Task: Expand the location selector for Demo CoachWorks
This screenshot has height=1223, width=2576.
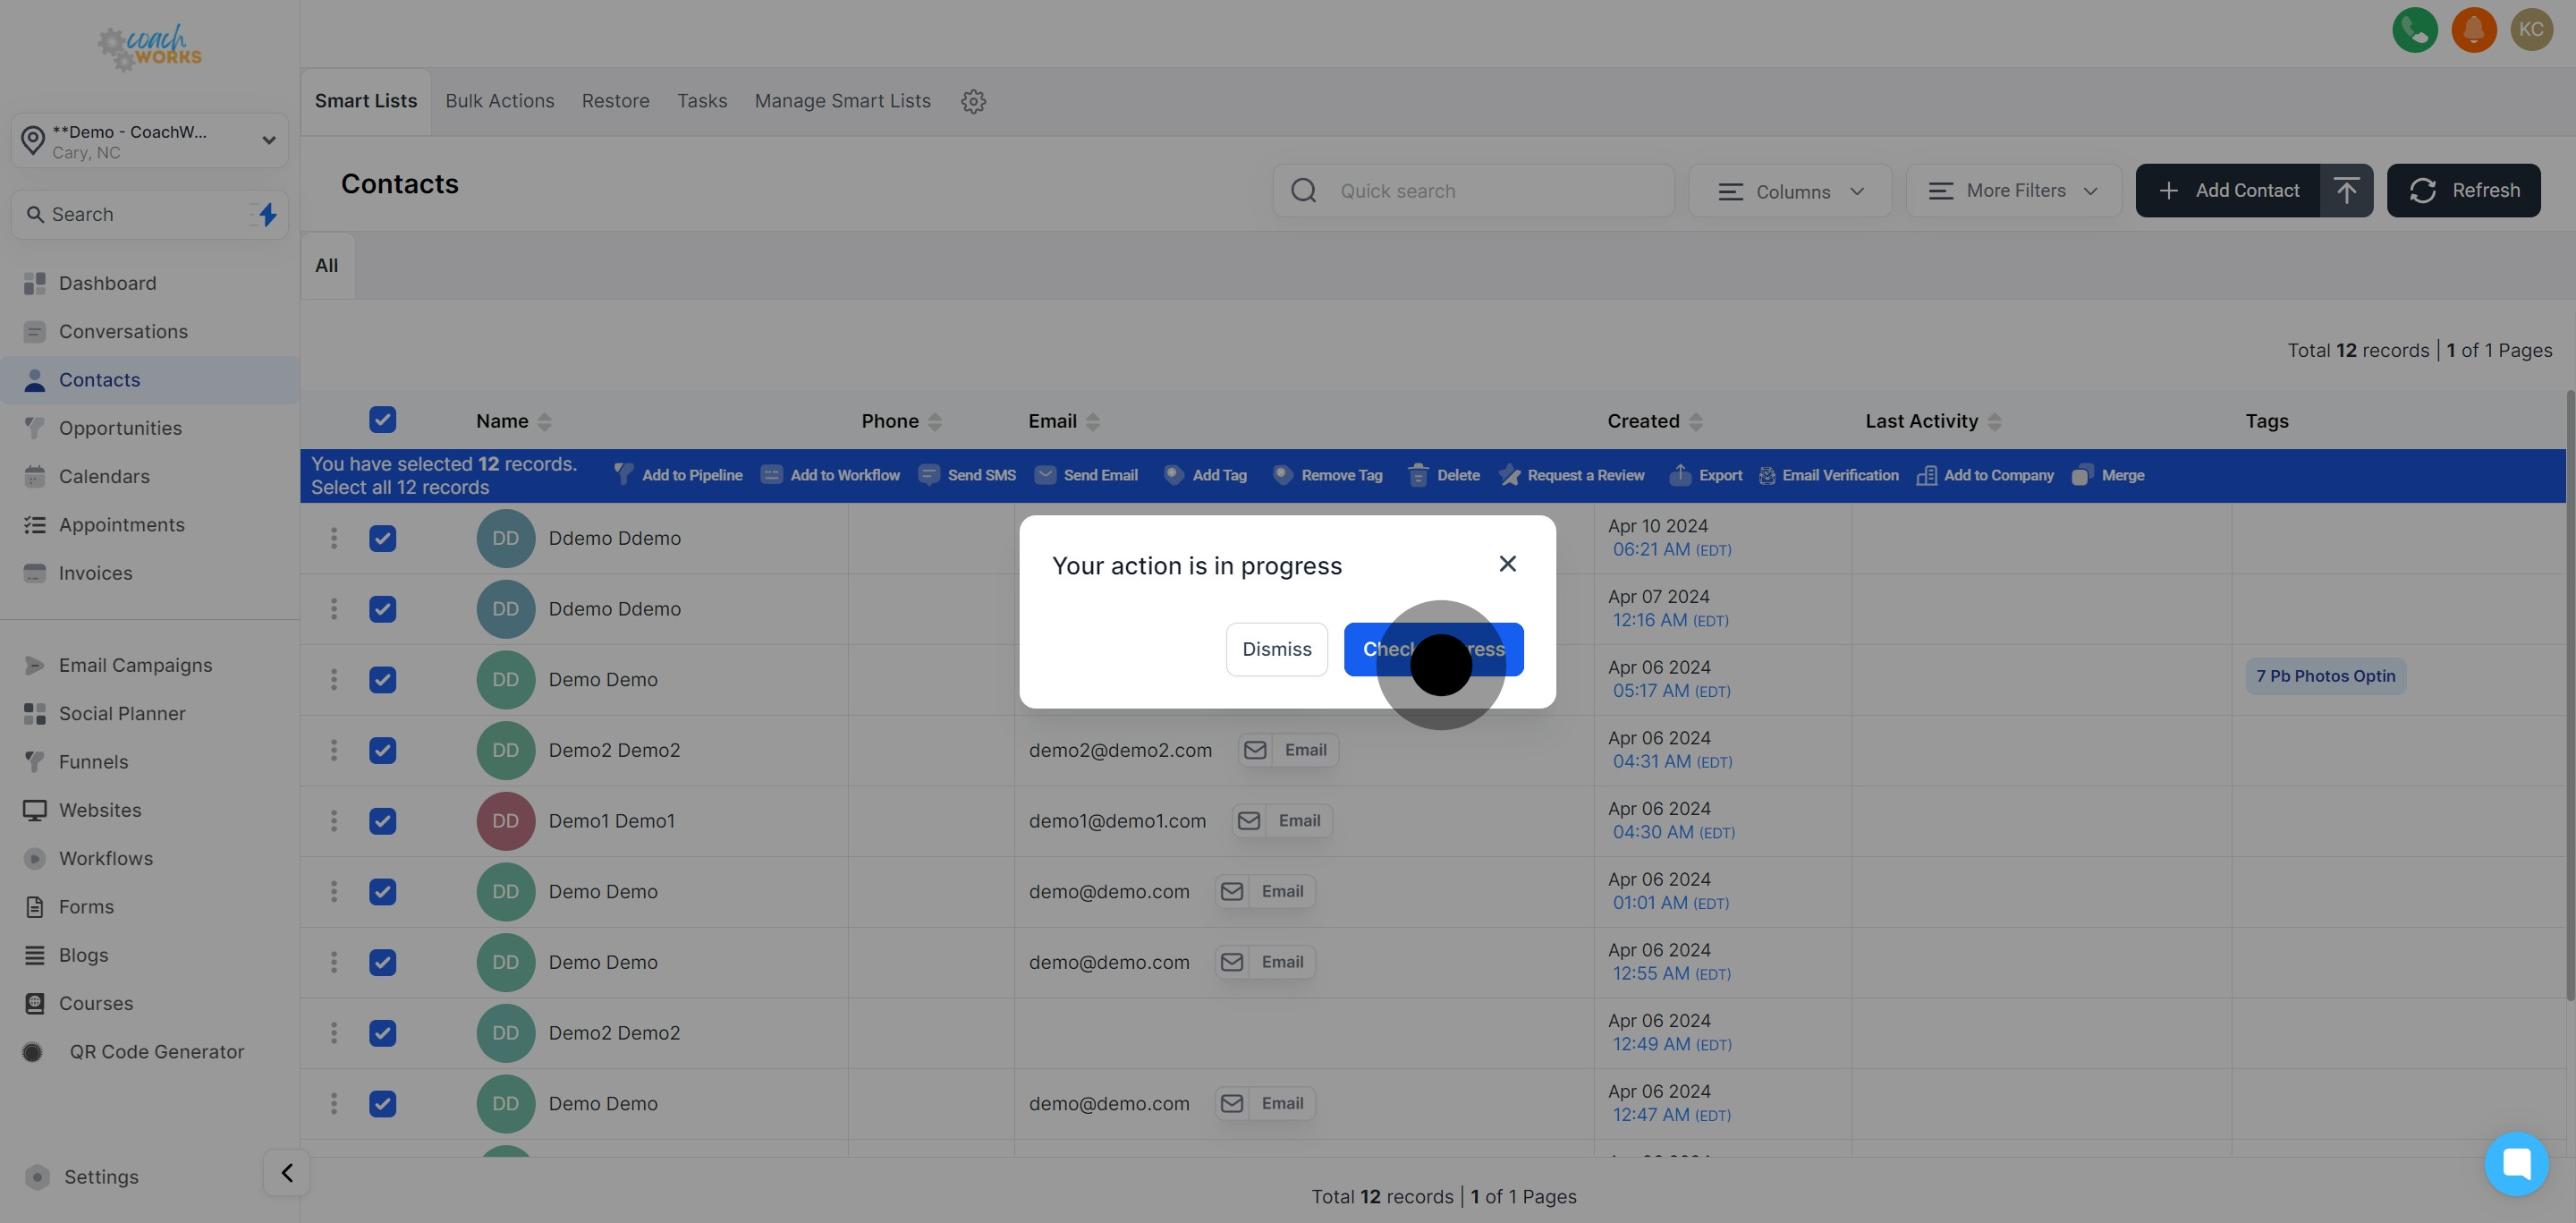Action: [x=267, y=140]
